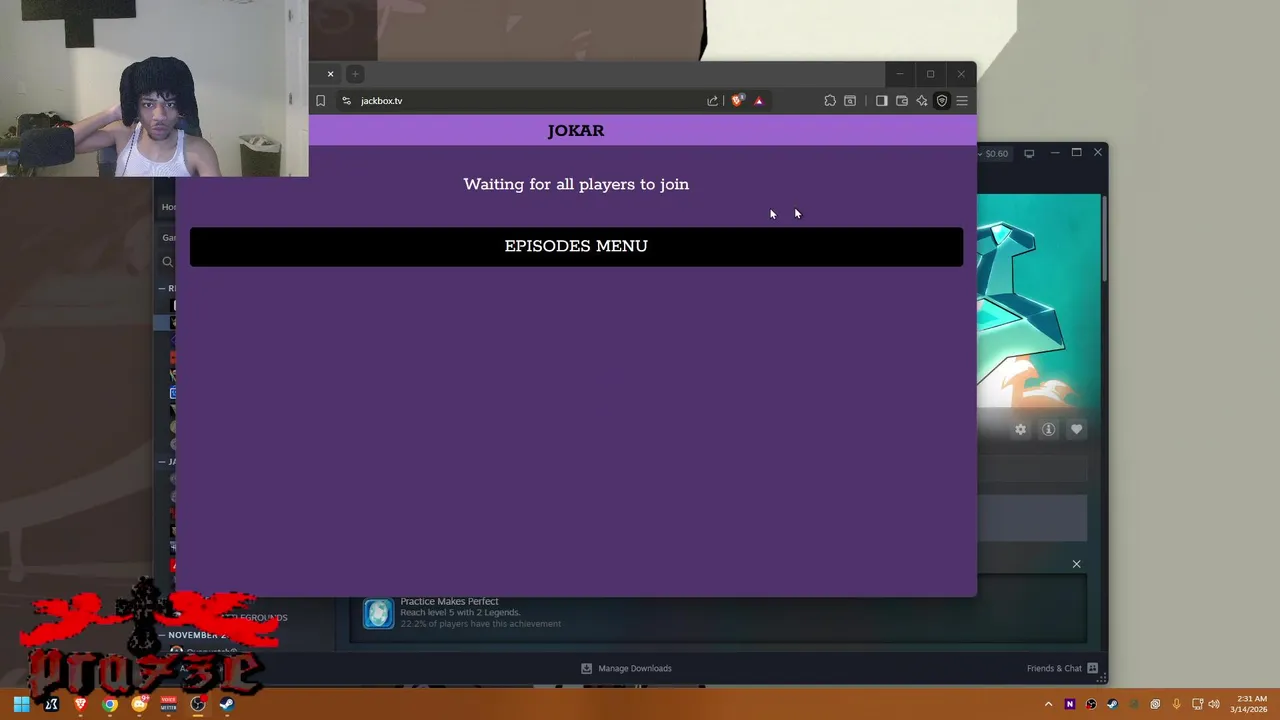Image resolution: width=1280 pixels, height=720 pixels.
Task: Bookmark the page in the browser
Action: pos(320,101)
